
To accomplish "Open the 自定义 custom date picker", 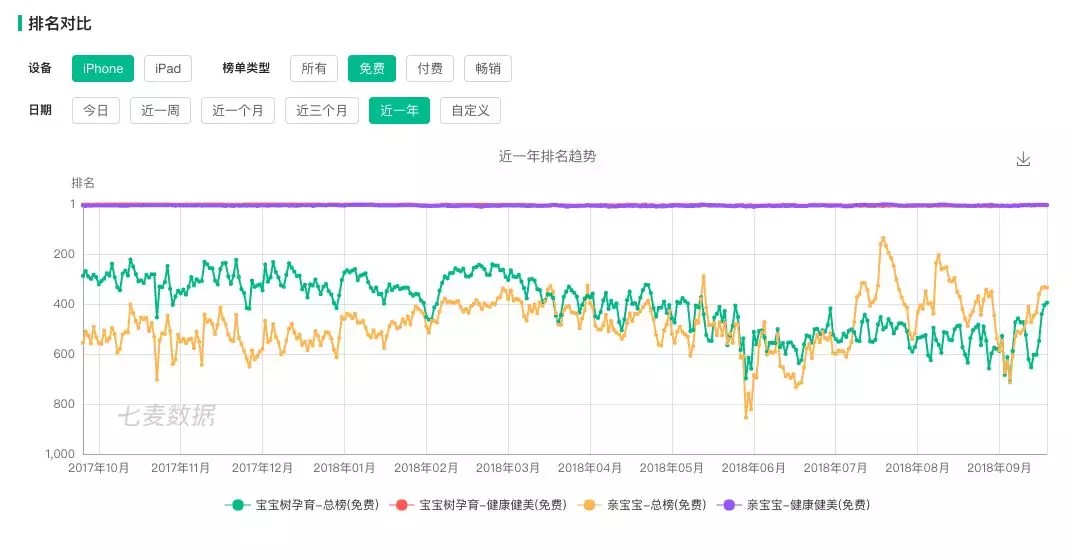I will [x=470, y=110].
